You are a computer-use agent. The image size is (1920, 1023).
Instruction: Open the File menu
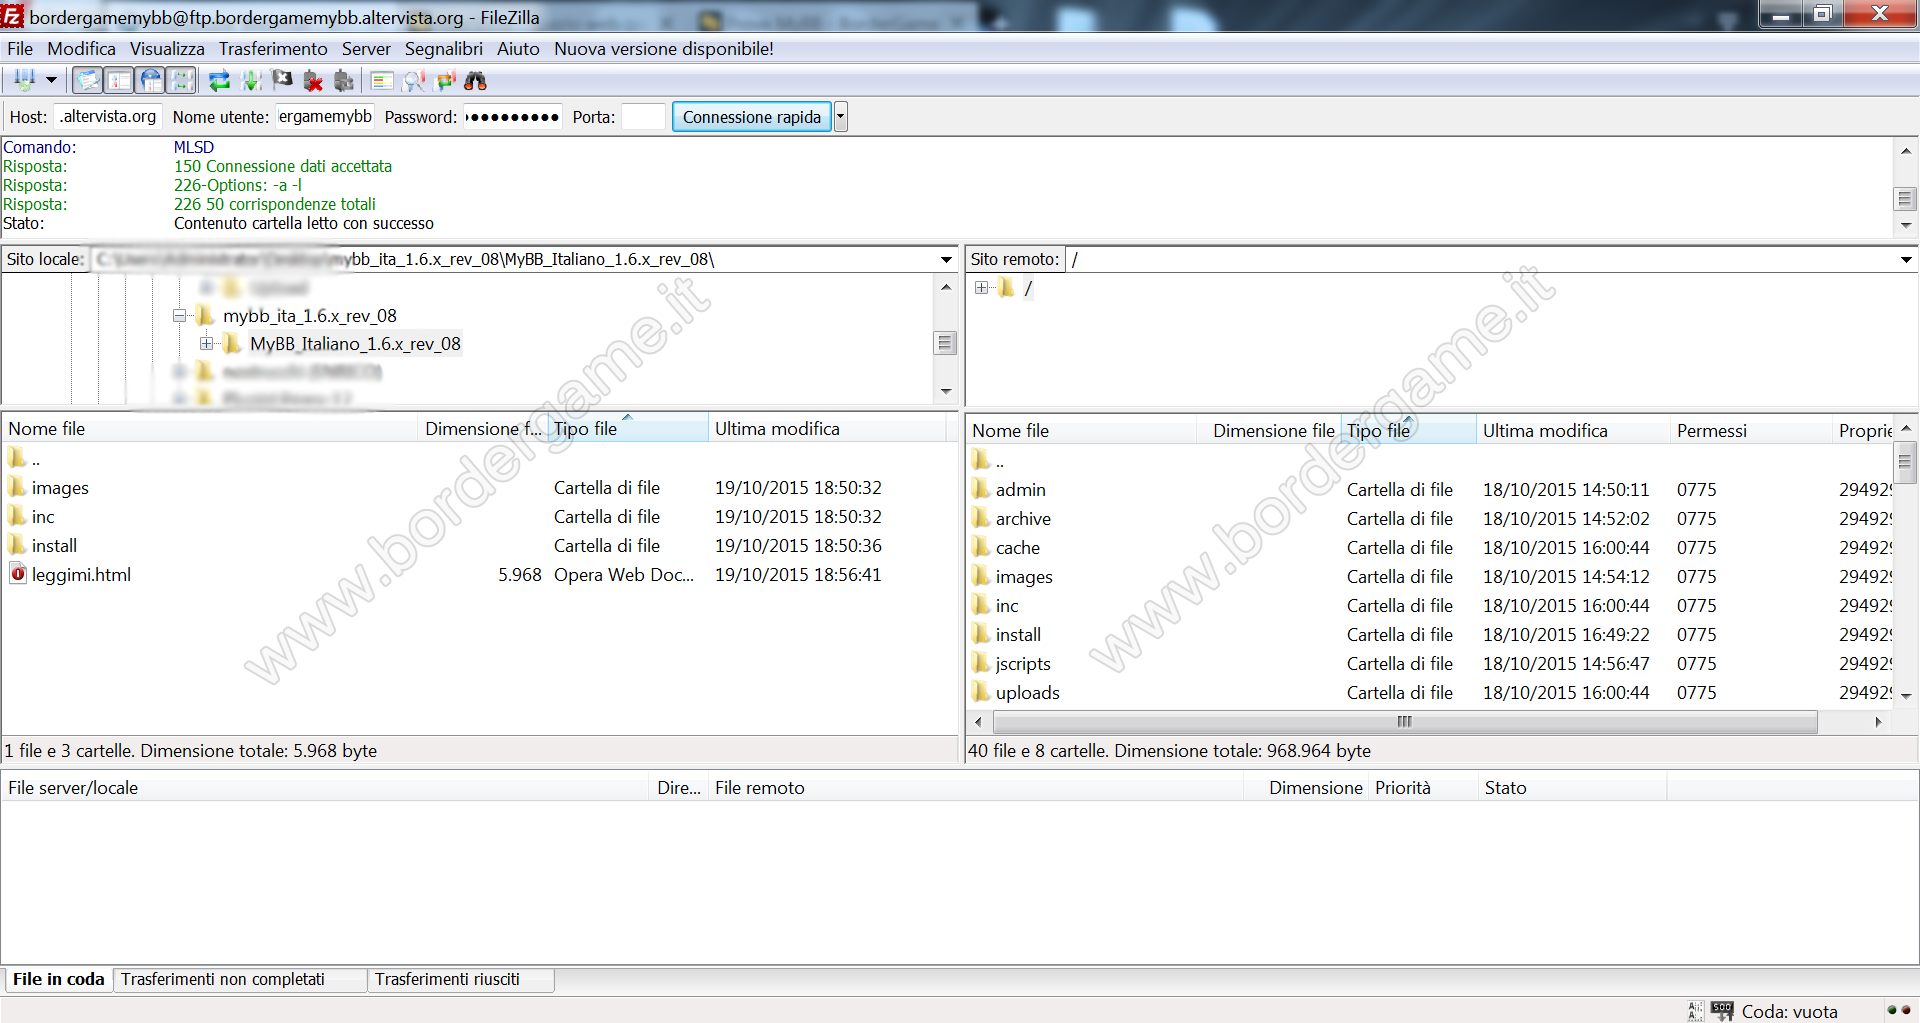[20, 49]
